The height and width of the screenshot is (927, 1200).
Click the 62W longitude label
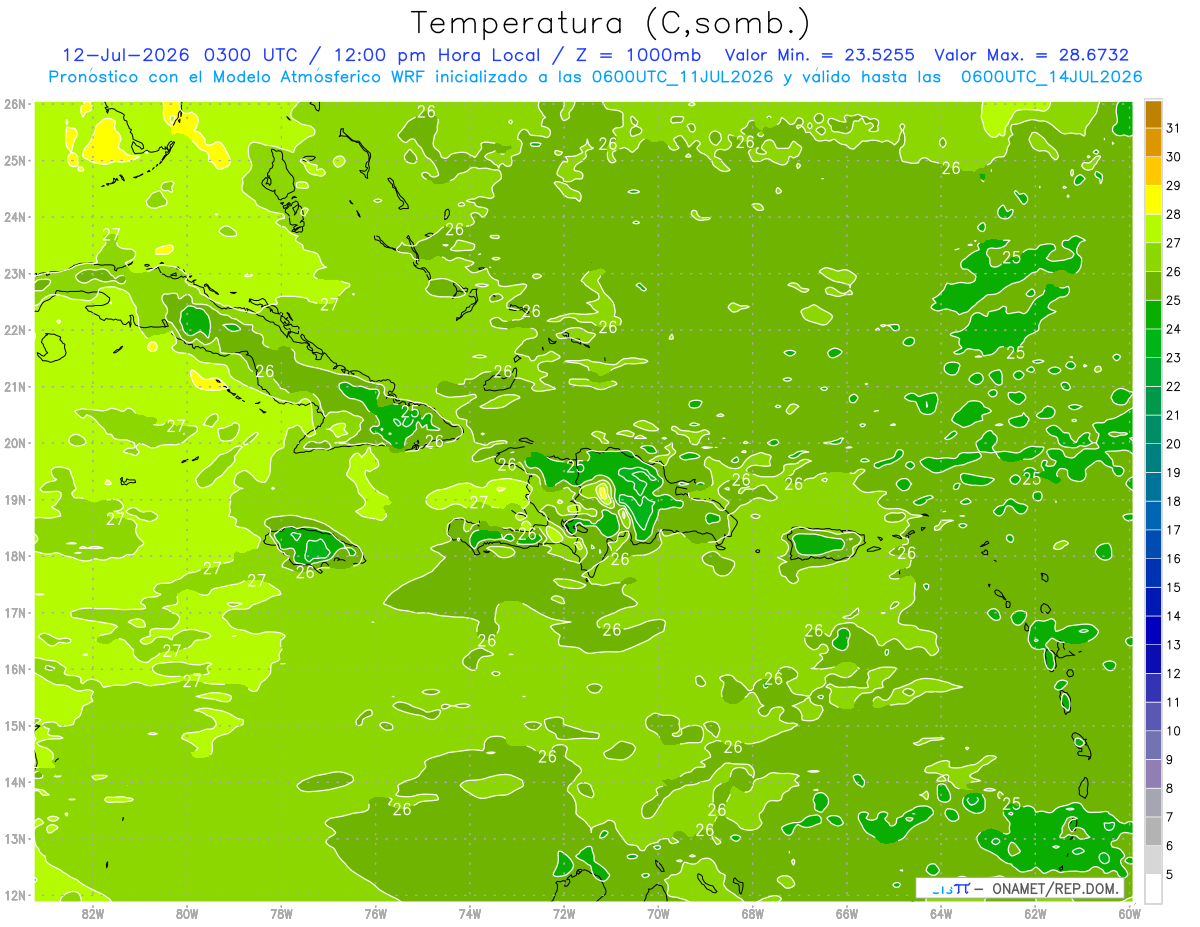click(1036, 912)
